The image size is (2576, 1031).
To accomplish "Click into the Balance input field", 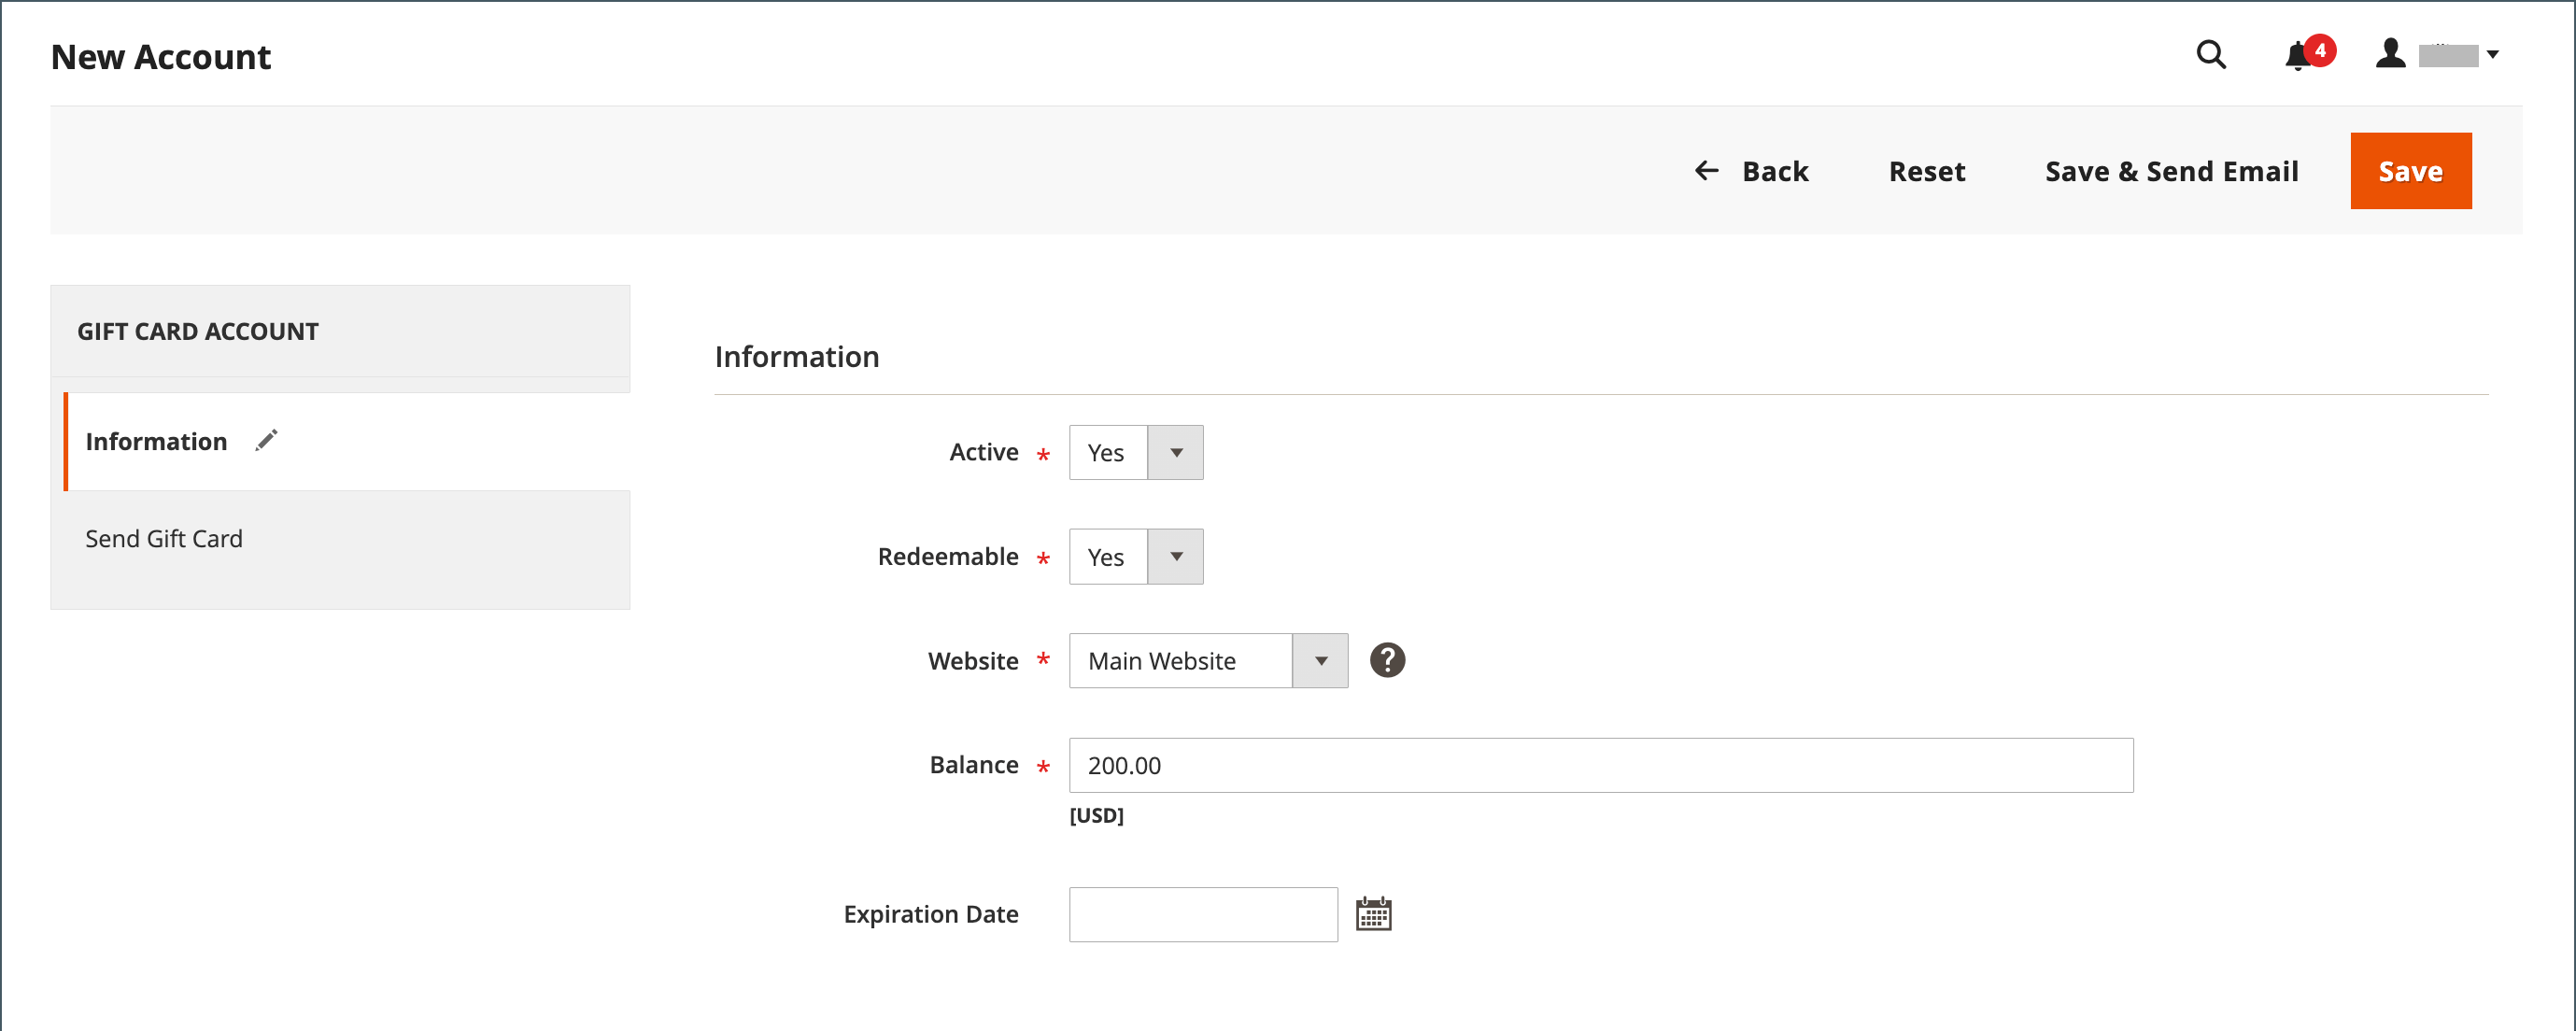I will click(x=1600, y=765).
